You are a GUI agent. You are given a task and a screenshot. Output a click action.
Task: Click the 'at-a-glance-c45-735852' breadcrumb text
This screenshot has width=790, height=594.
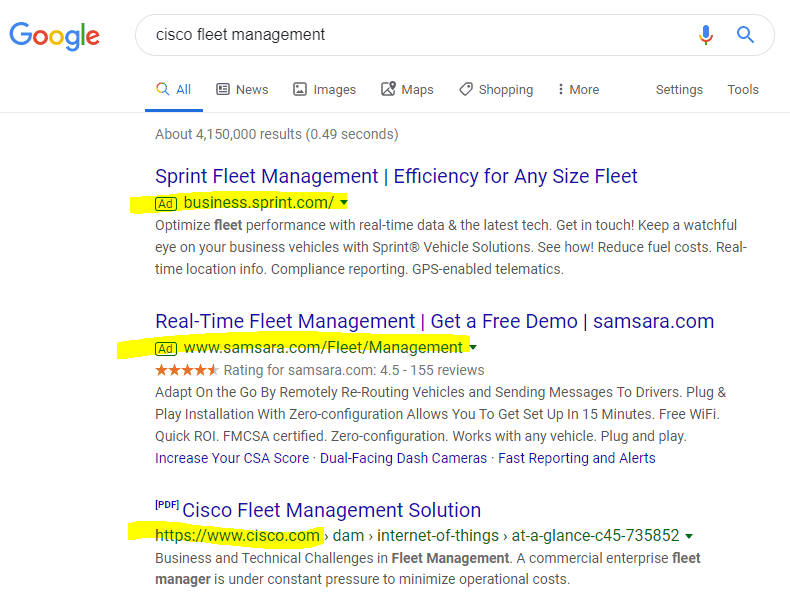(x=596, y=536)
